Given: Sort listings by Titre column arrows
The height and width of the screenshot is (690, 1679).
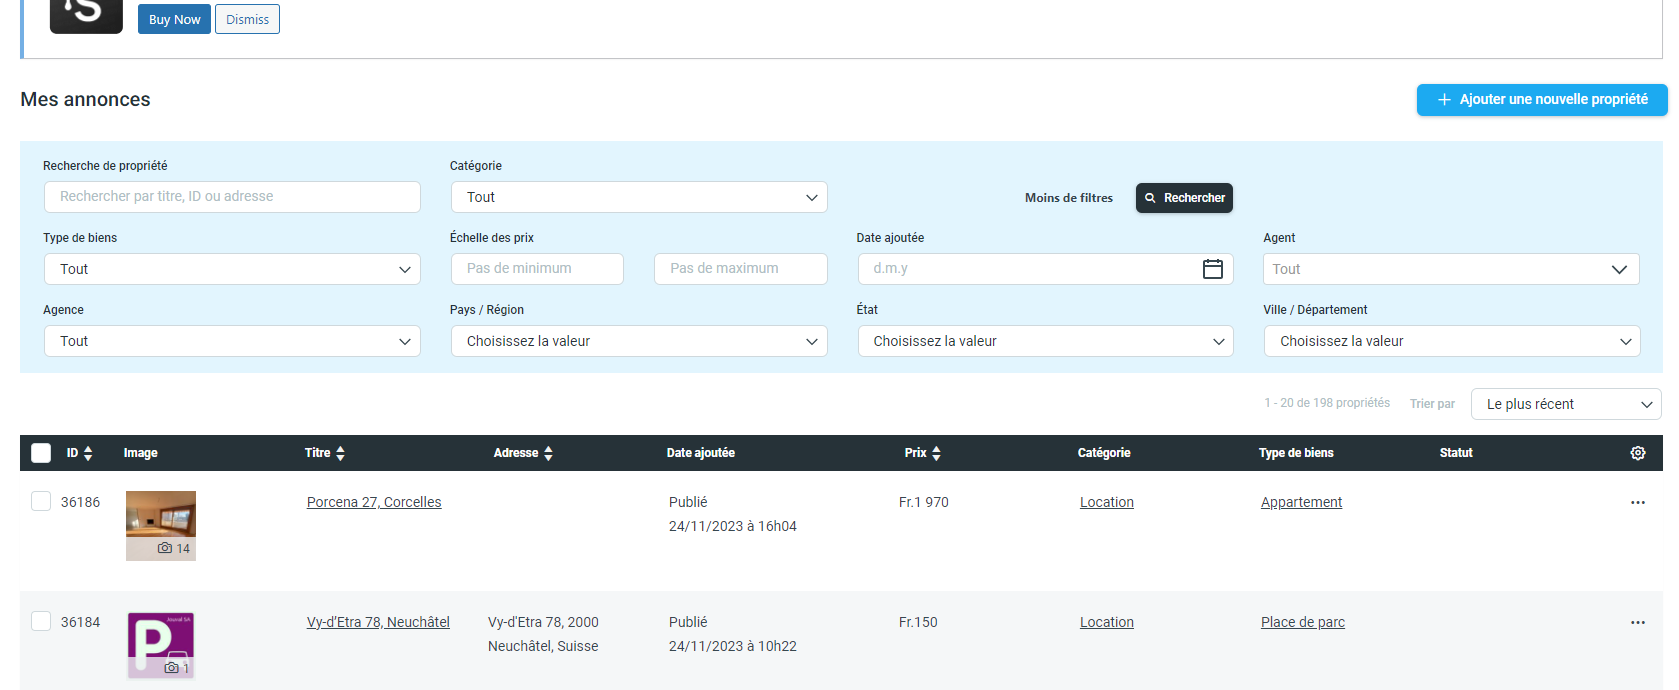Looking at the screenshot, I should (x=340, y=453).
